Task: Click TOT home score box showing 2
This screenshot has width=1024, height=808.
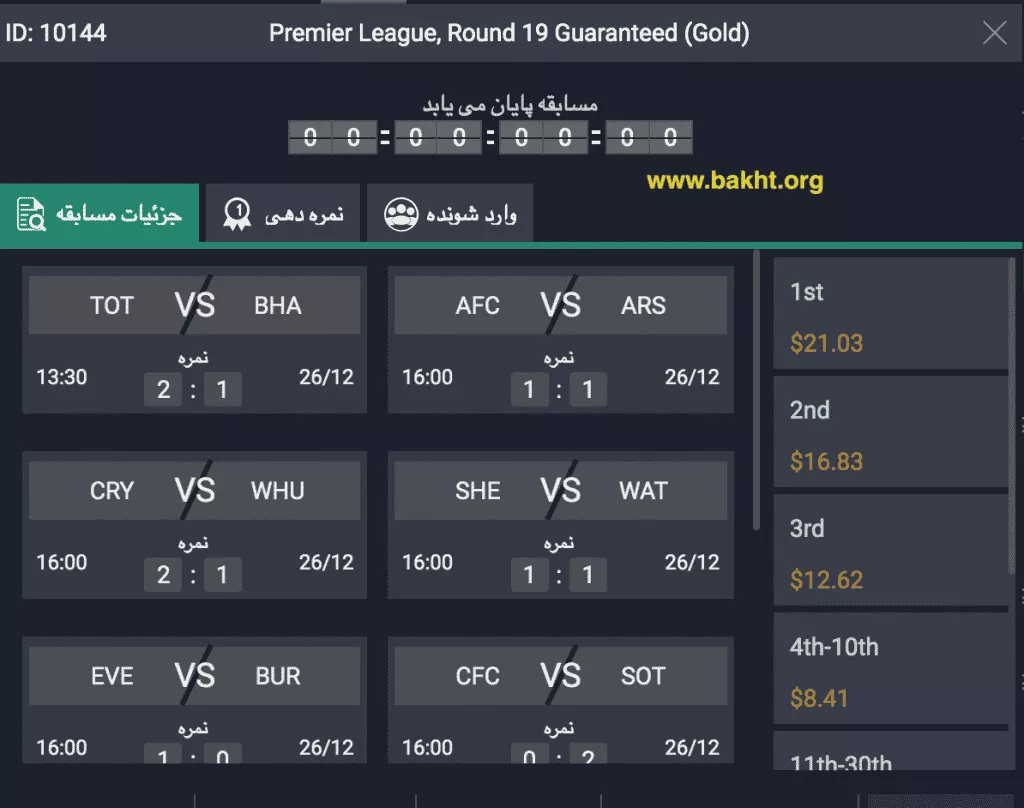Action: click(x=164, y=389)
